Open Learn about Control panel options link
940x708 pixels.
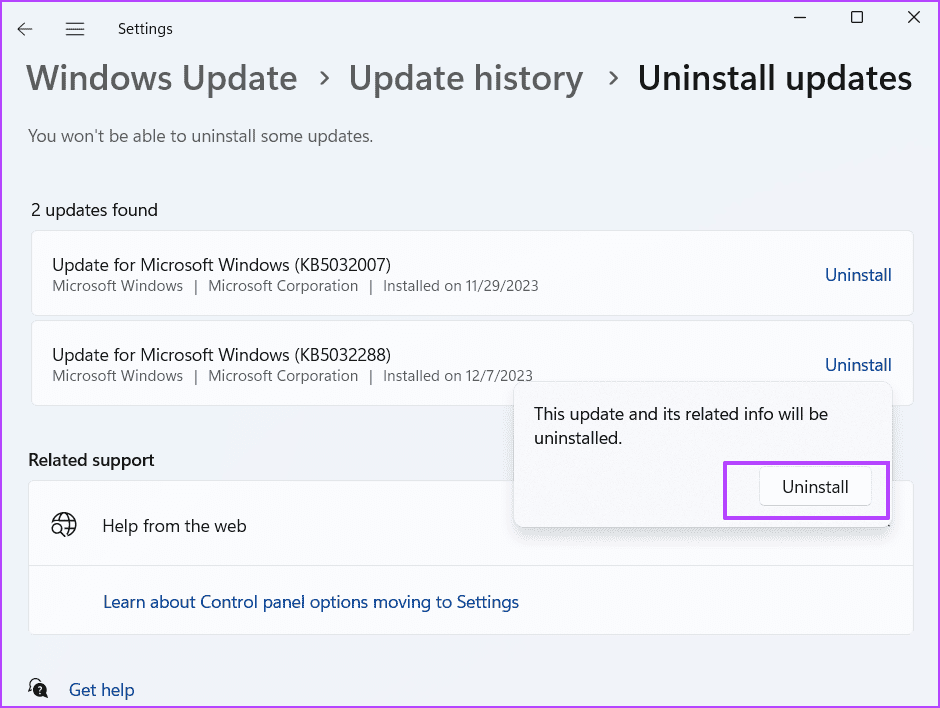pos(311,601)
